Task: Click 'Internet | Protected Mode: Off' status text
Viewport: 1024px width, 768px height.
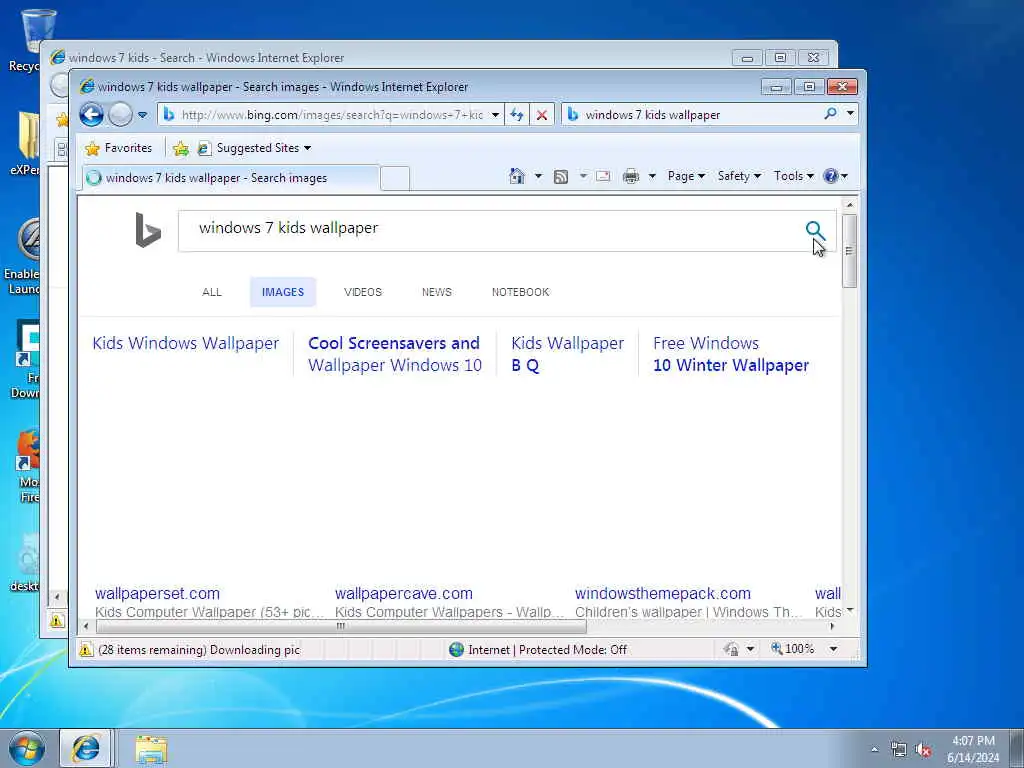Action: click(547, 650)
